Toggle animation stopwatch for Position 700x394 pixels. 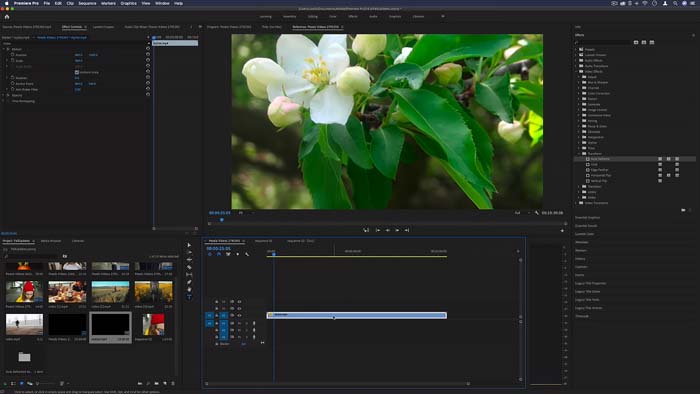(x=12, y=55)
